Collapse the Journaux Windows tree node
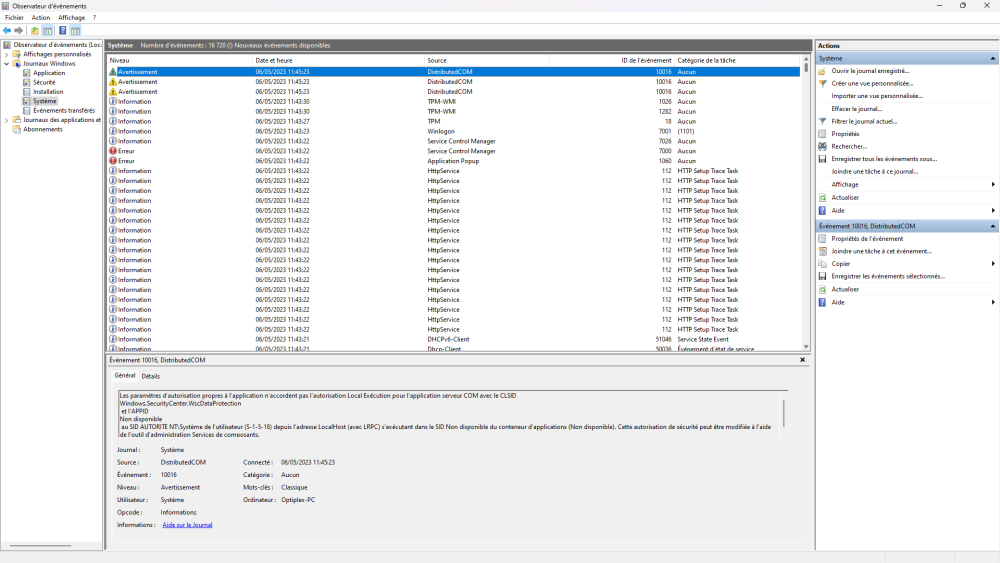Viewport: 1000px width, 563px height. (x=6, y=64)
